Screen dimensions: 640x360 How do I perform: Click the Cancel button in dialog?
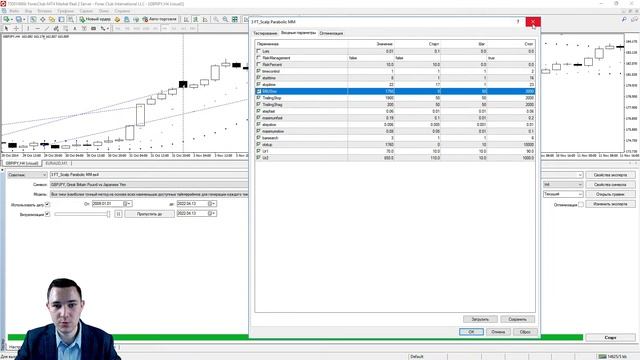coord(498,332)
